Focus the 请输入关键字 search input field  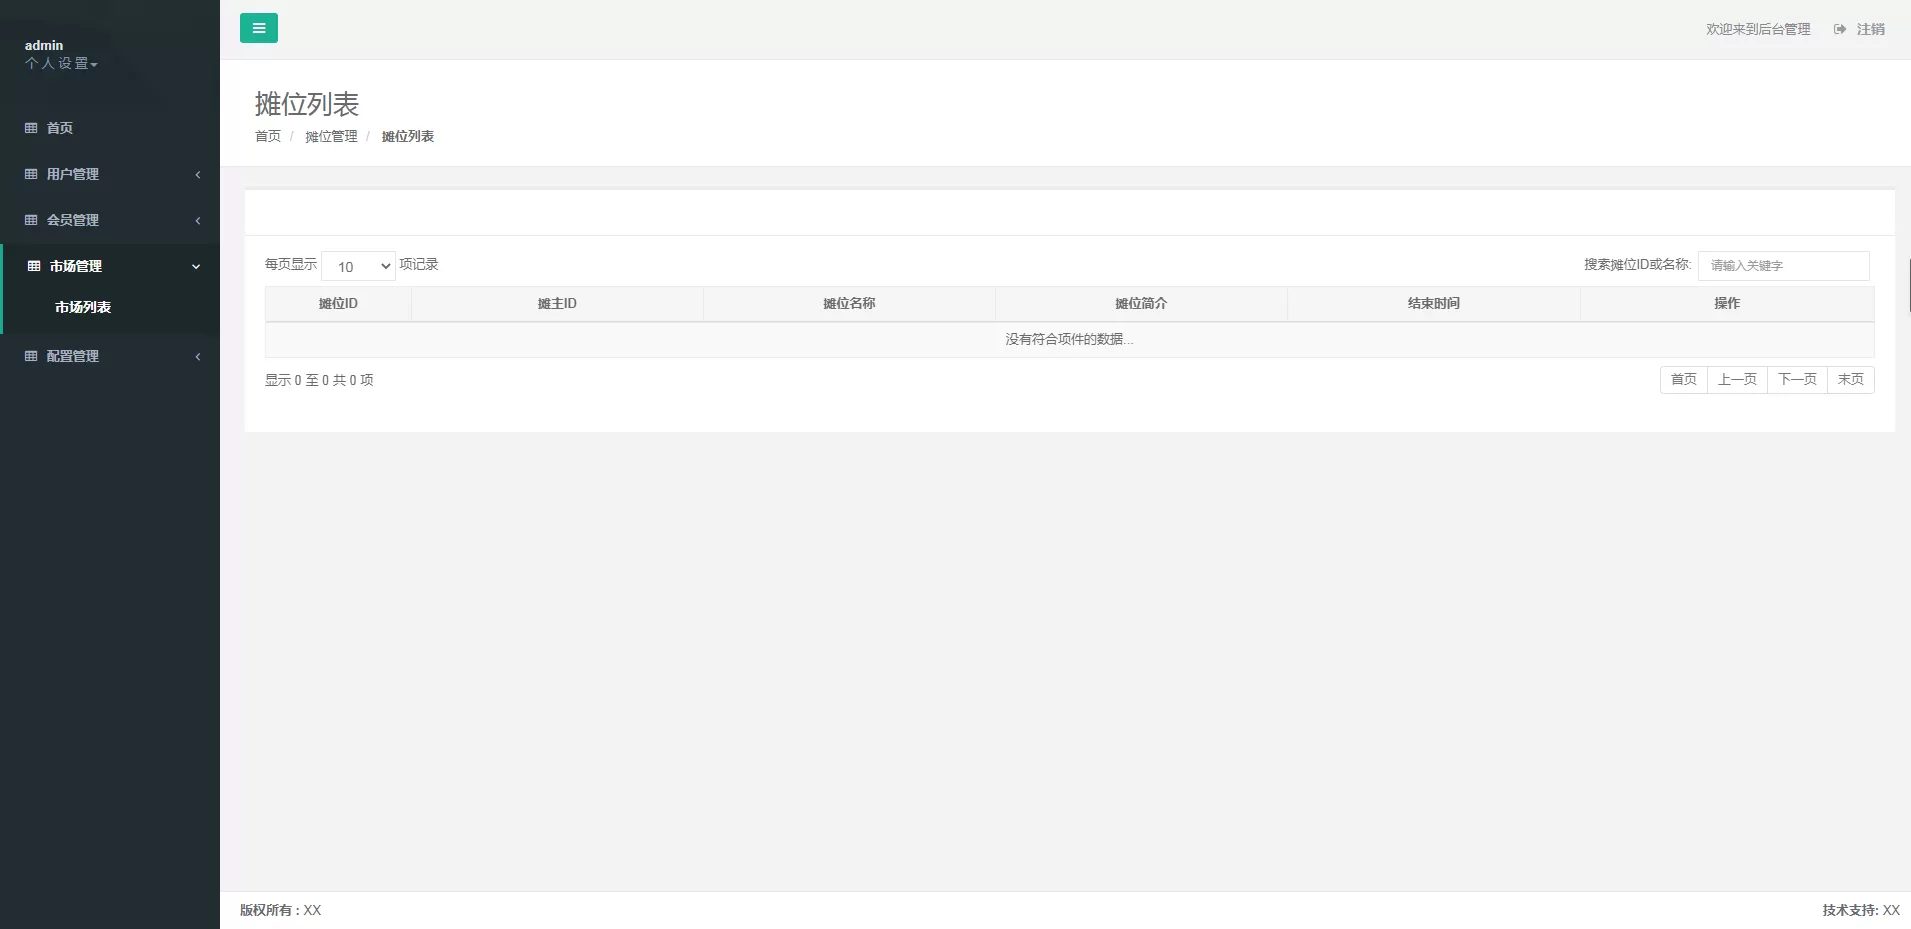(1783, 266)
